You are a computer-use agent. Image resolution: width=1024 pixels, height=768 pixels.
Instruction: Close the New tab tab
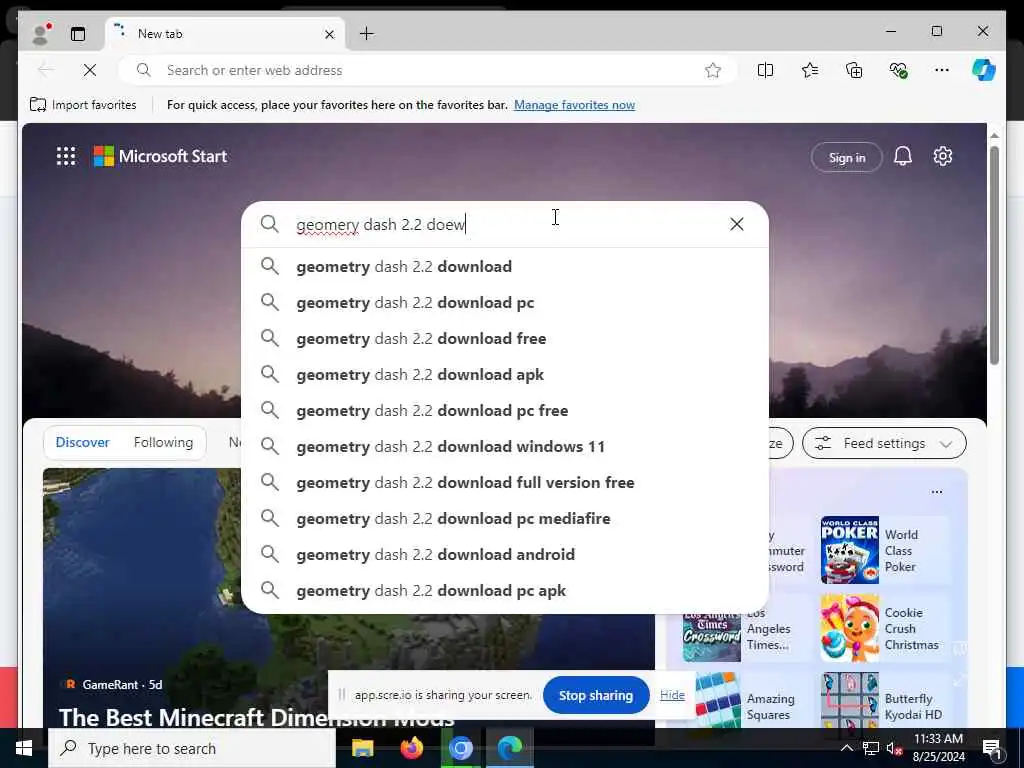330,34
